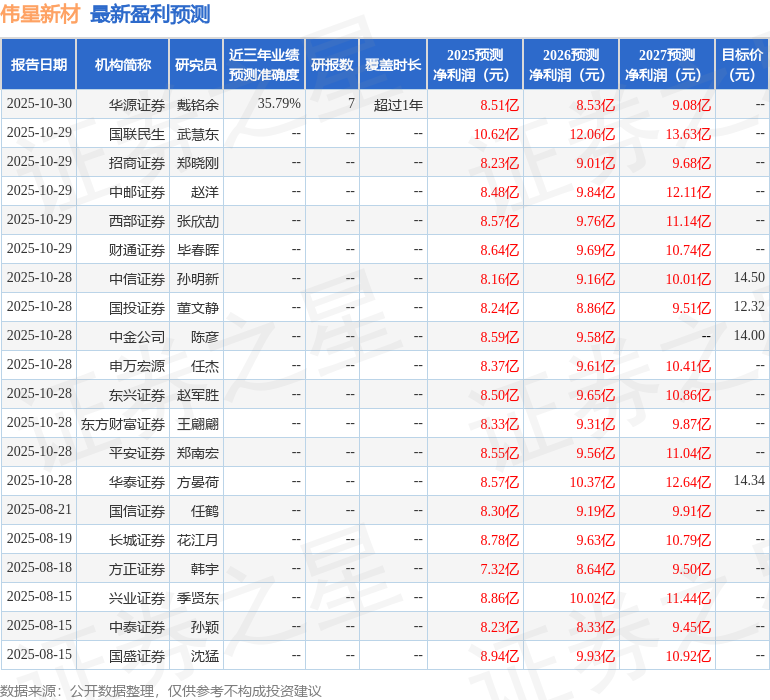Image resolution: width=770 pixels, height=700 pixels.
Task: Click the 近三年业绩预测准确度 column header
Action: tap(264, 65)
